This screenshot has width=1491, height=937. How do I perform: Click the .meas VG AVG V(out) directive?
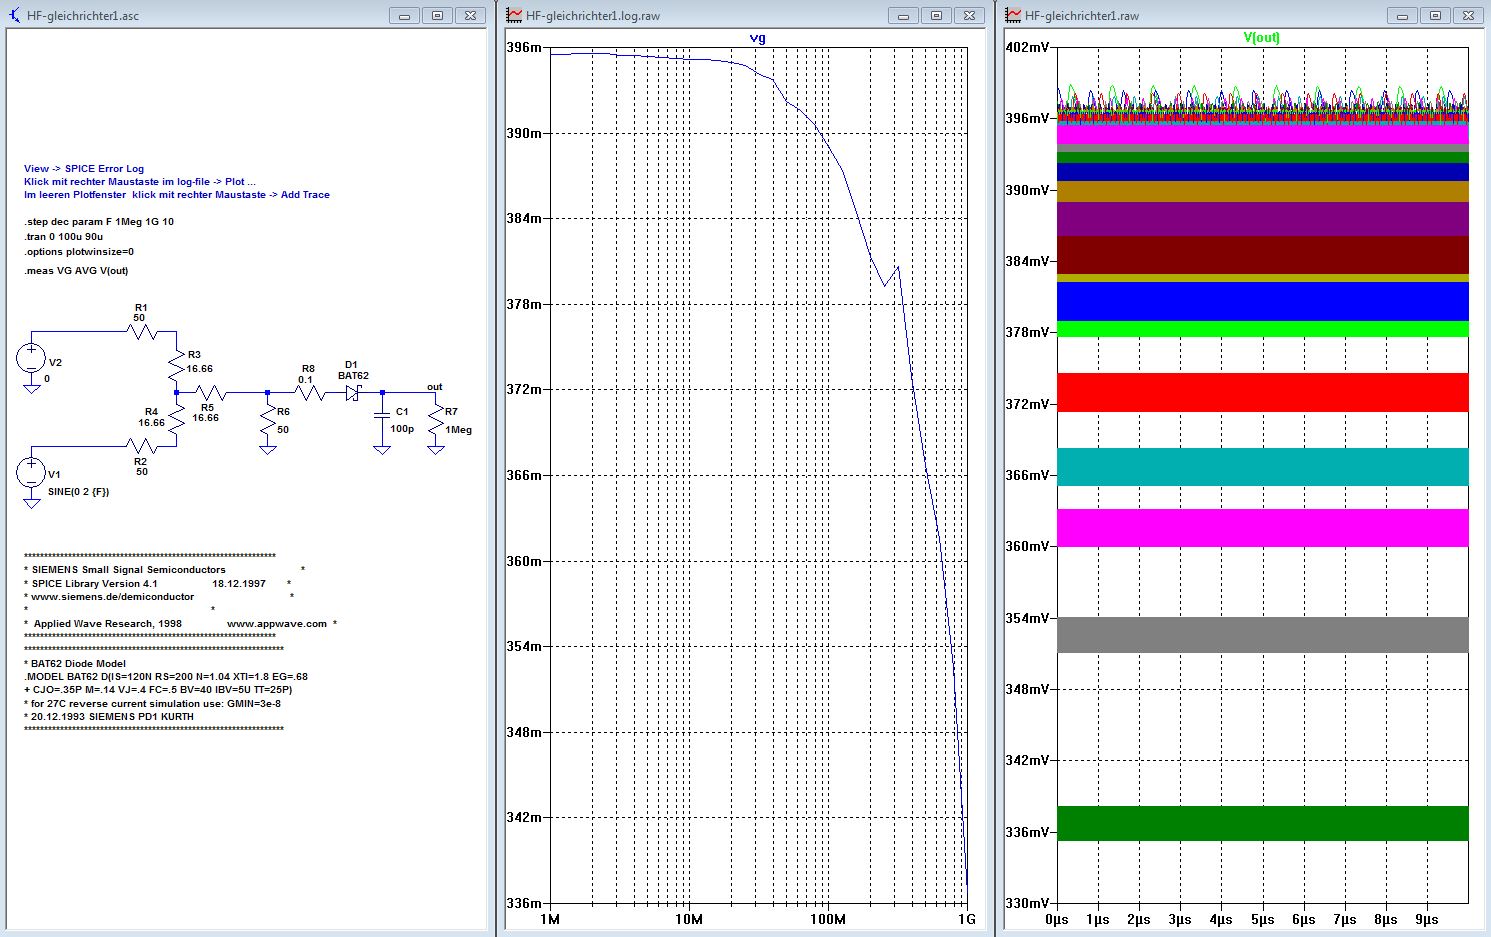76,271
